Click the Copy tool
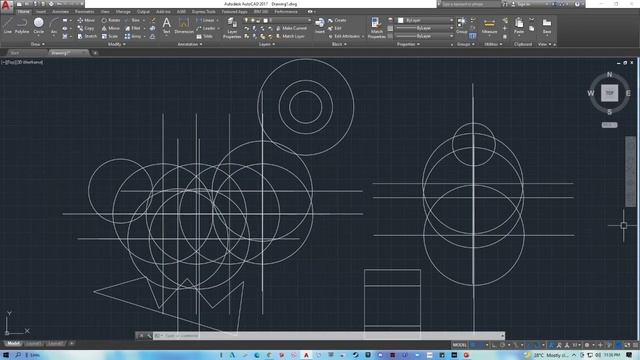640x360 pixels. tap(86, 28)
